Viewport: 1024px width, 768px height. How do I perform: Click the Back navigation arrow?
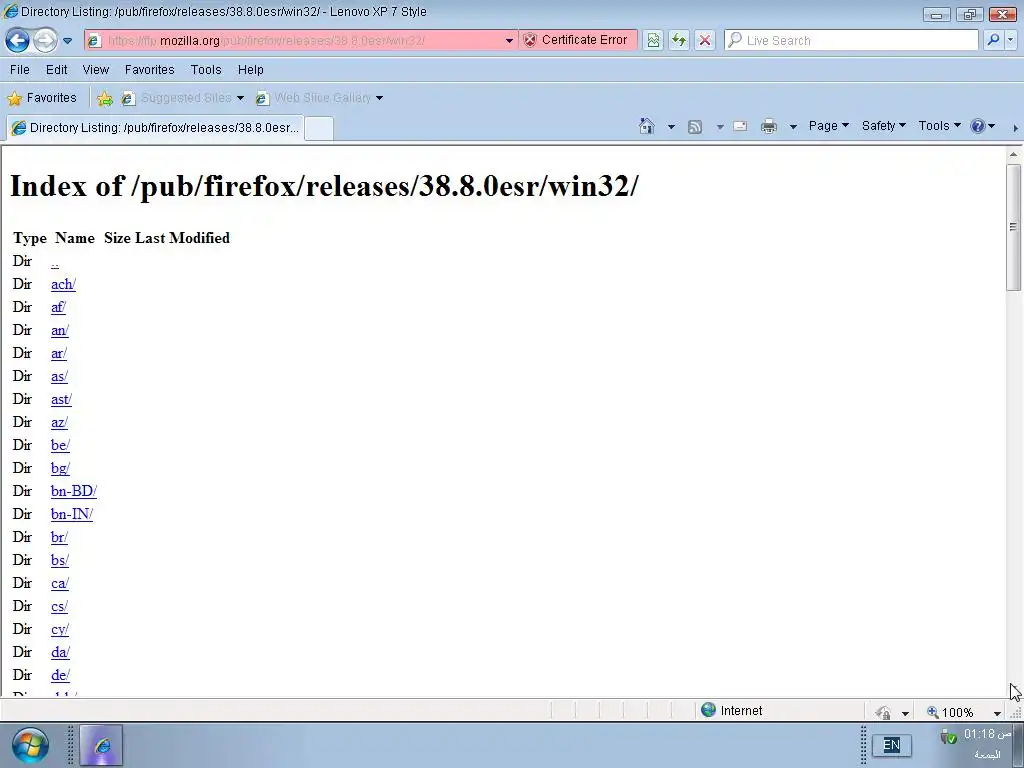(x=18, y=40)
